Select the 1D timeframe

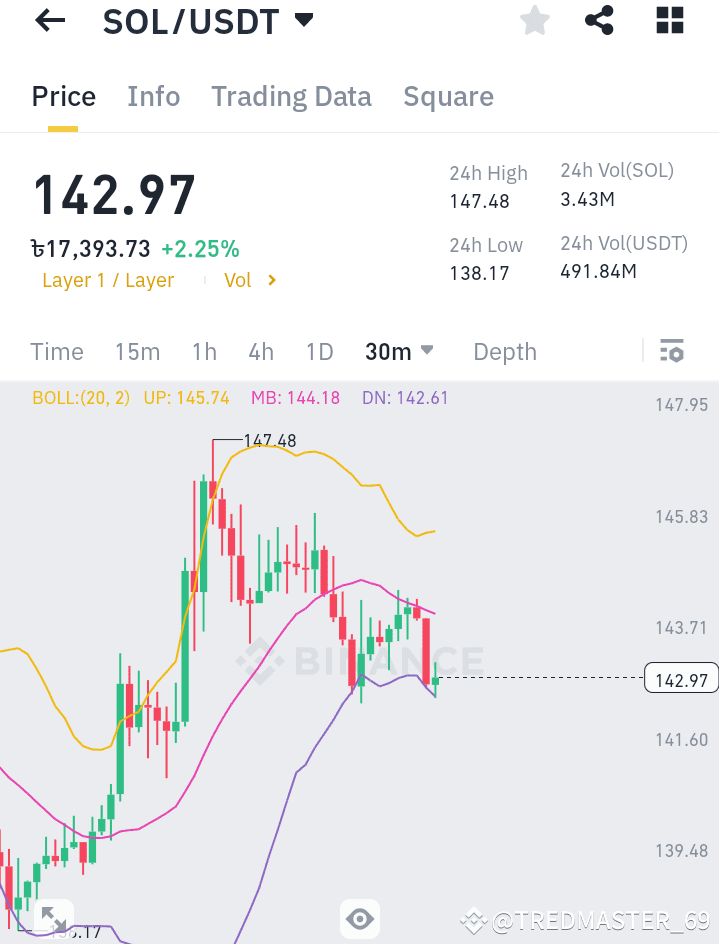pyautogui.click(x=319, y=351)
